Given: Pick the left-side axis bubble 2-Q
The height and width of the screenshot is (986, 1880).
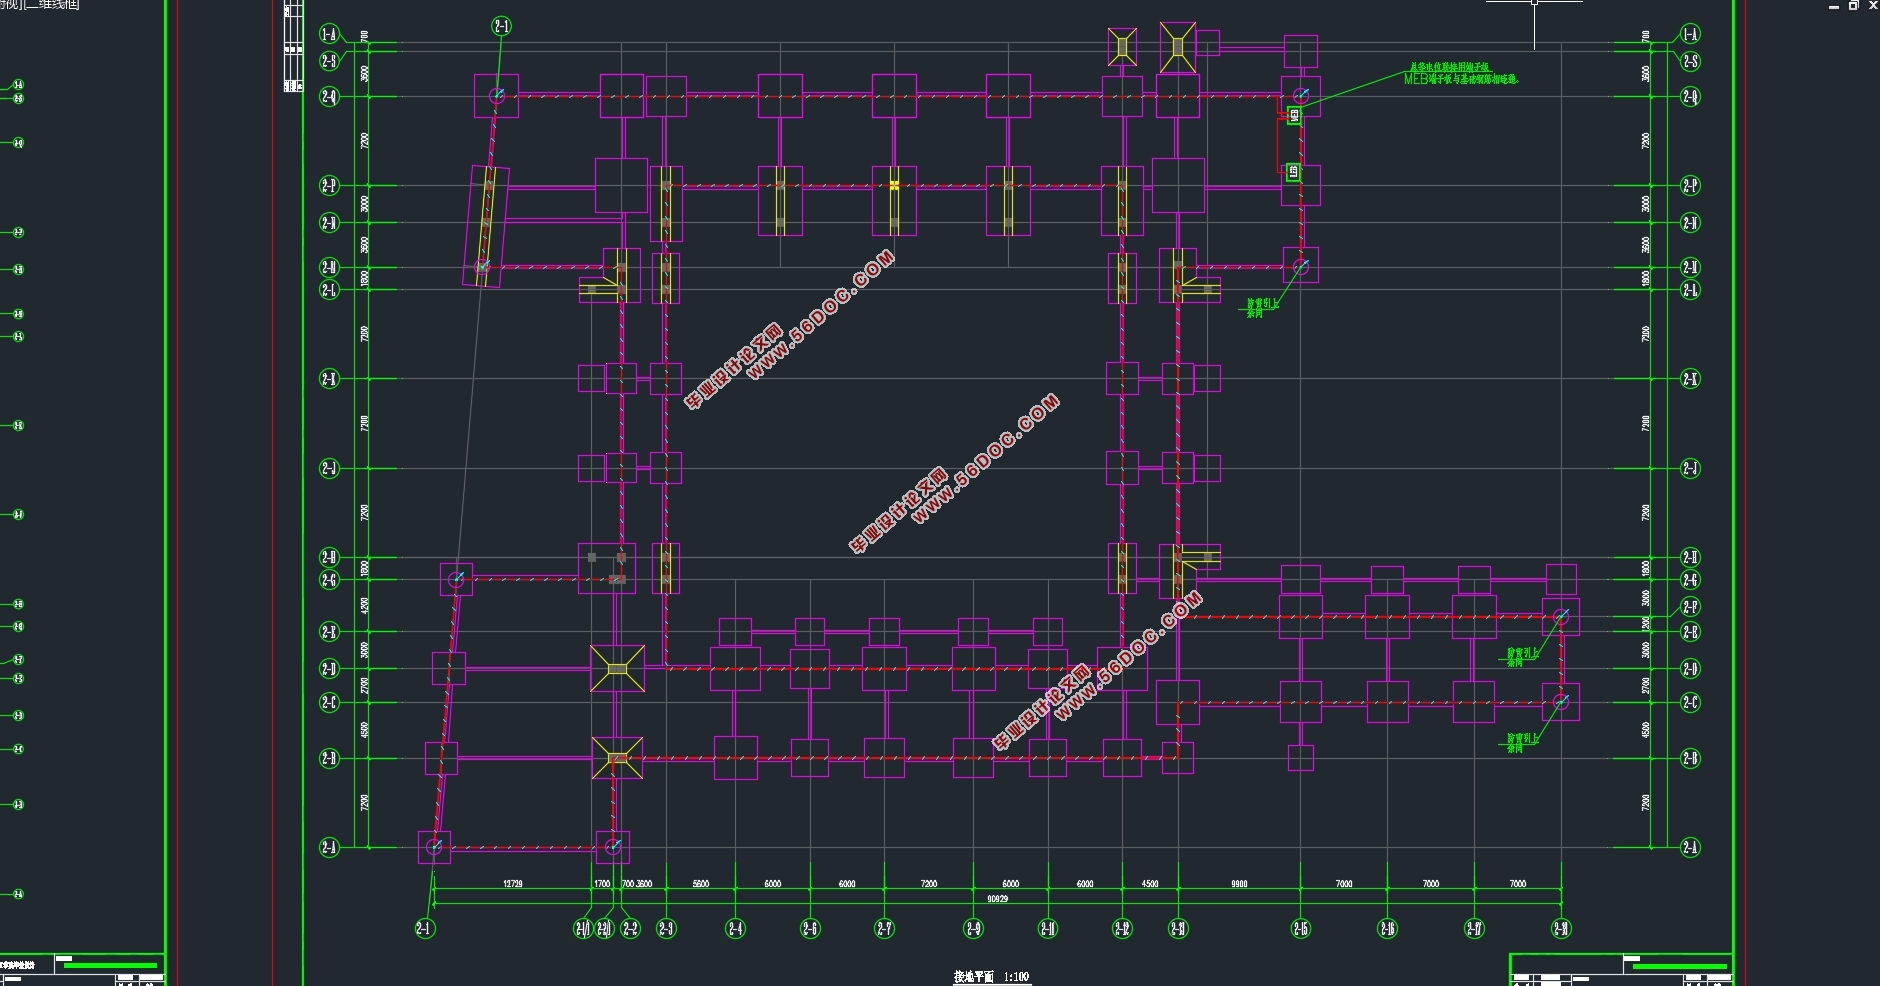Looking at the screenshot, I should [x=329, y=97].
